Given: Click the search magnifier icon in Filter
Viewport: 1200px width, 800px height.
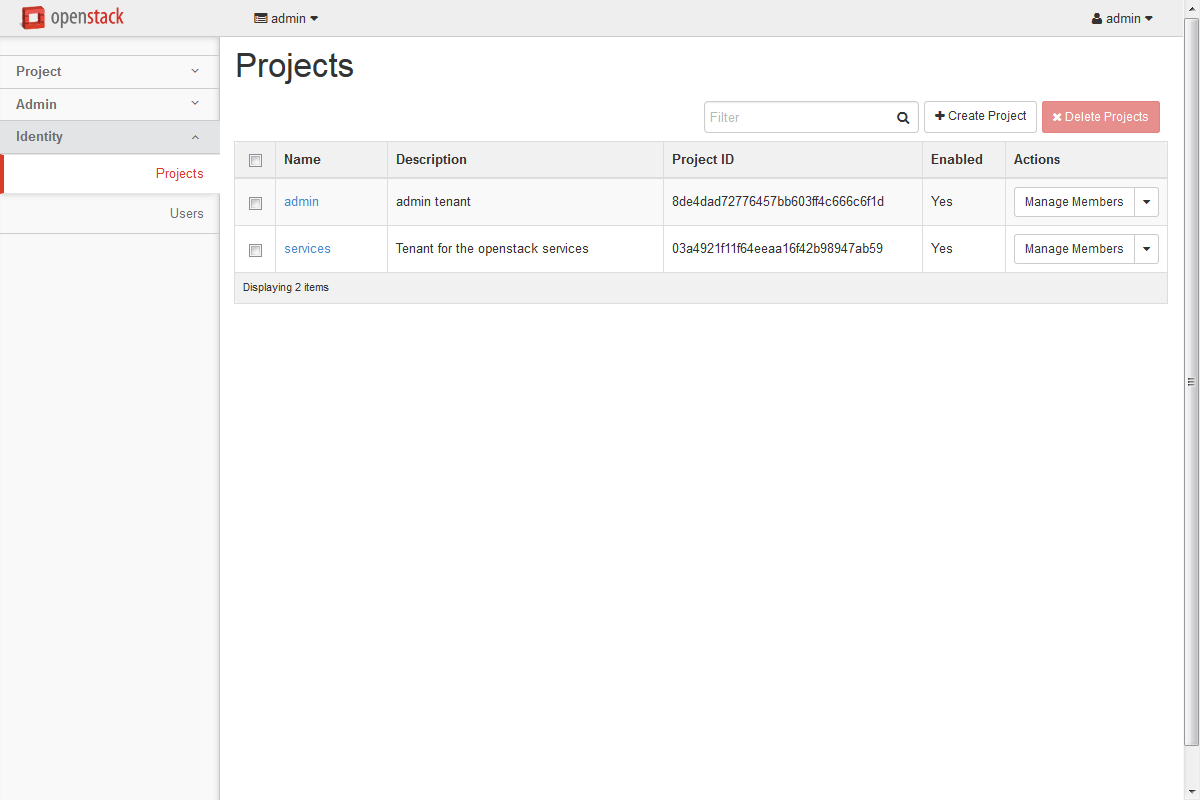Looking at the screenshot, I should tap(903, 118).
